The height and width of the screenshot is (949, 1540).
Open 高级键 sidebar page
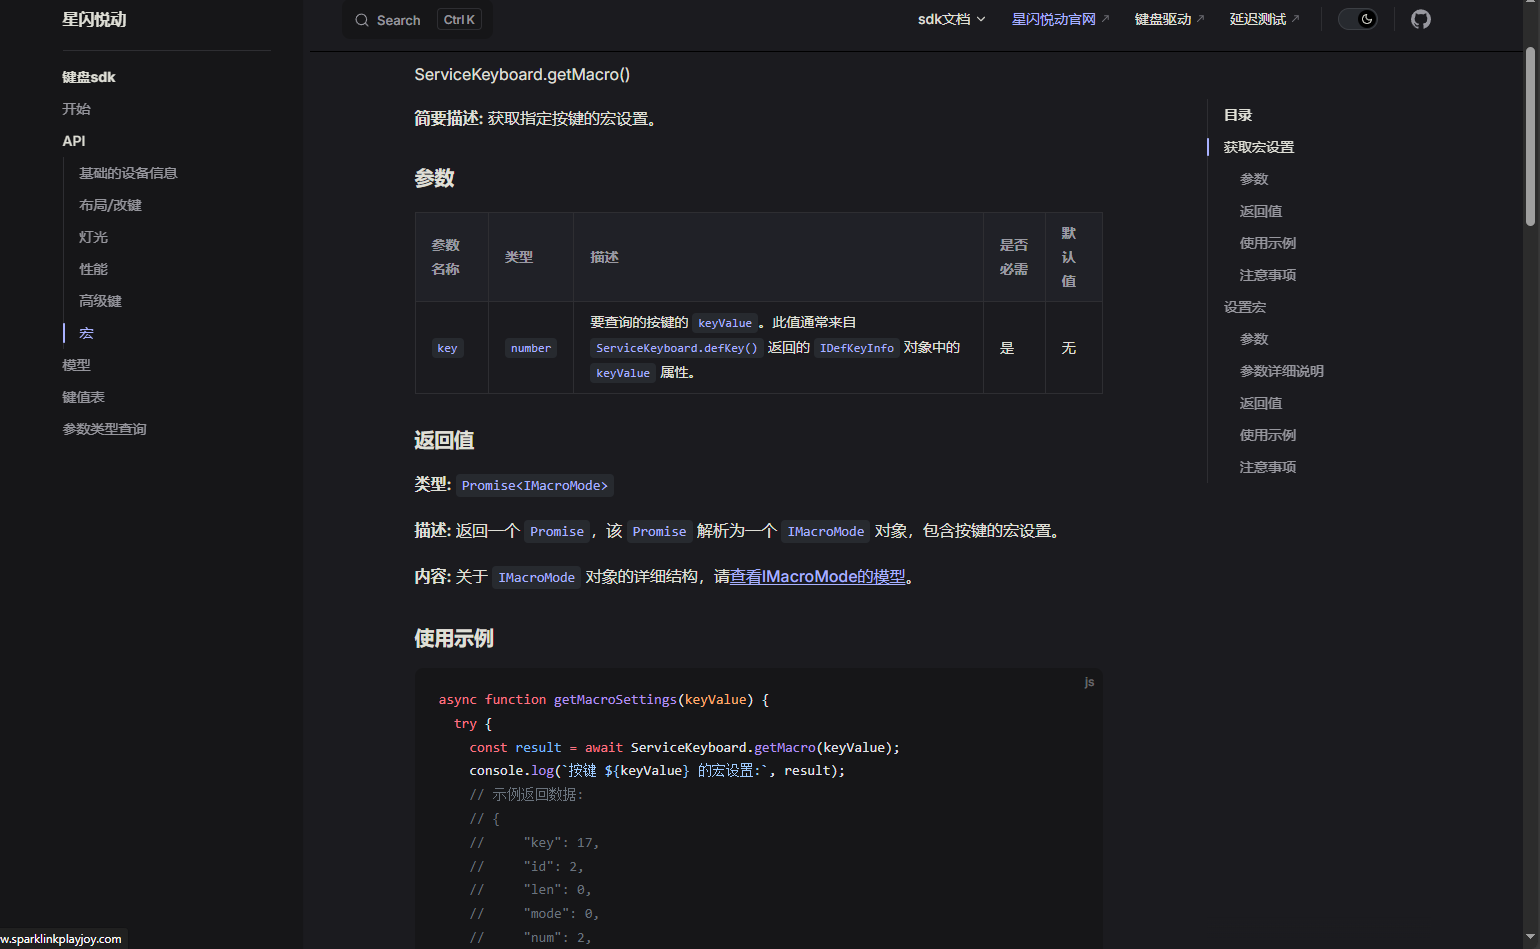pyautogui.click(x=100, y=301)
